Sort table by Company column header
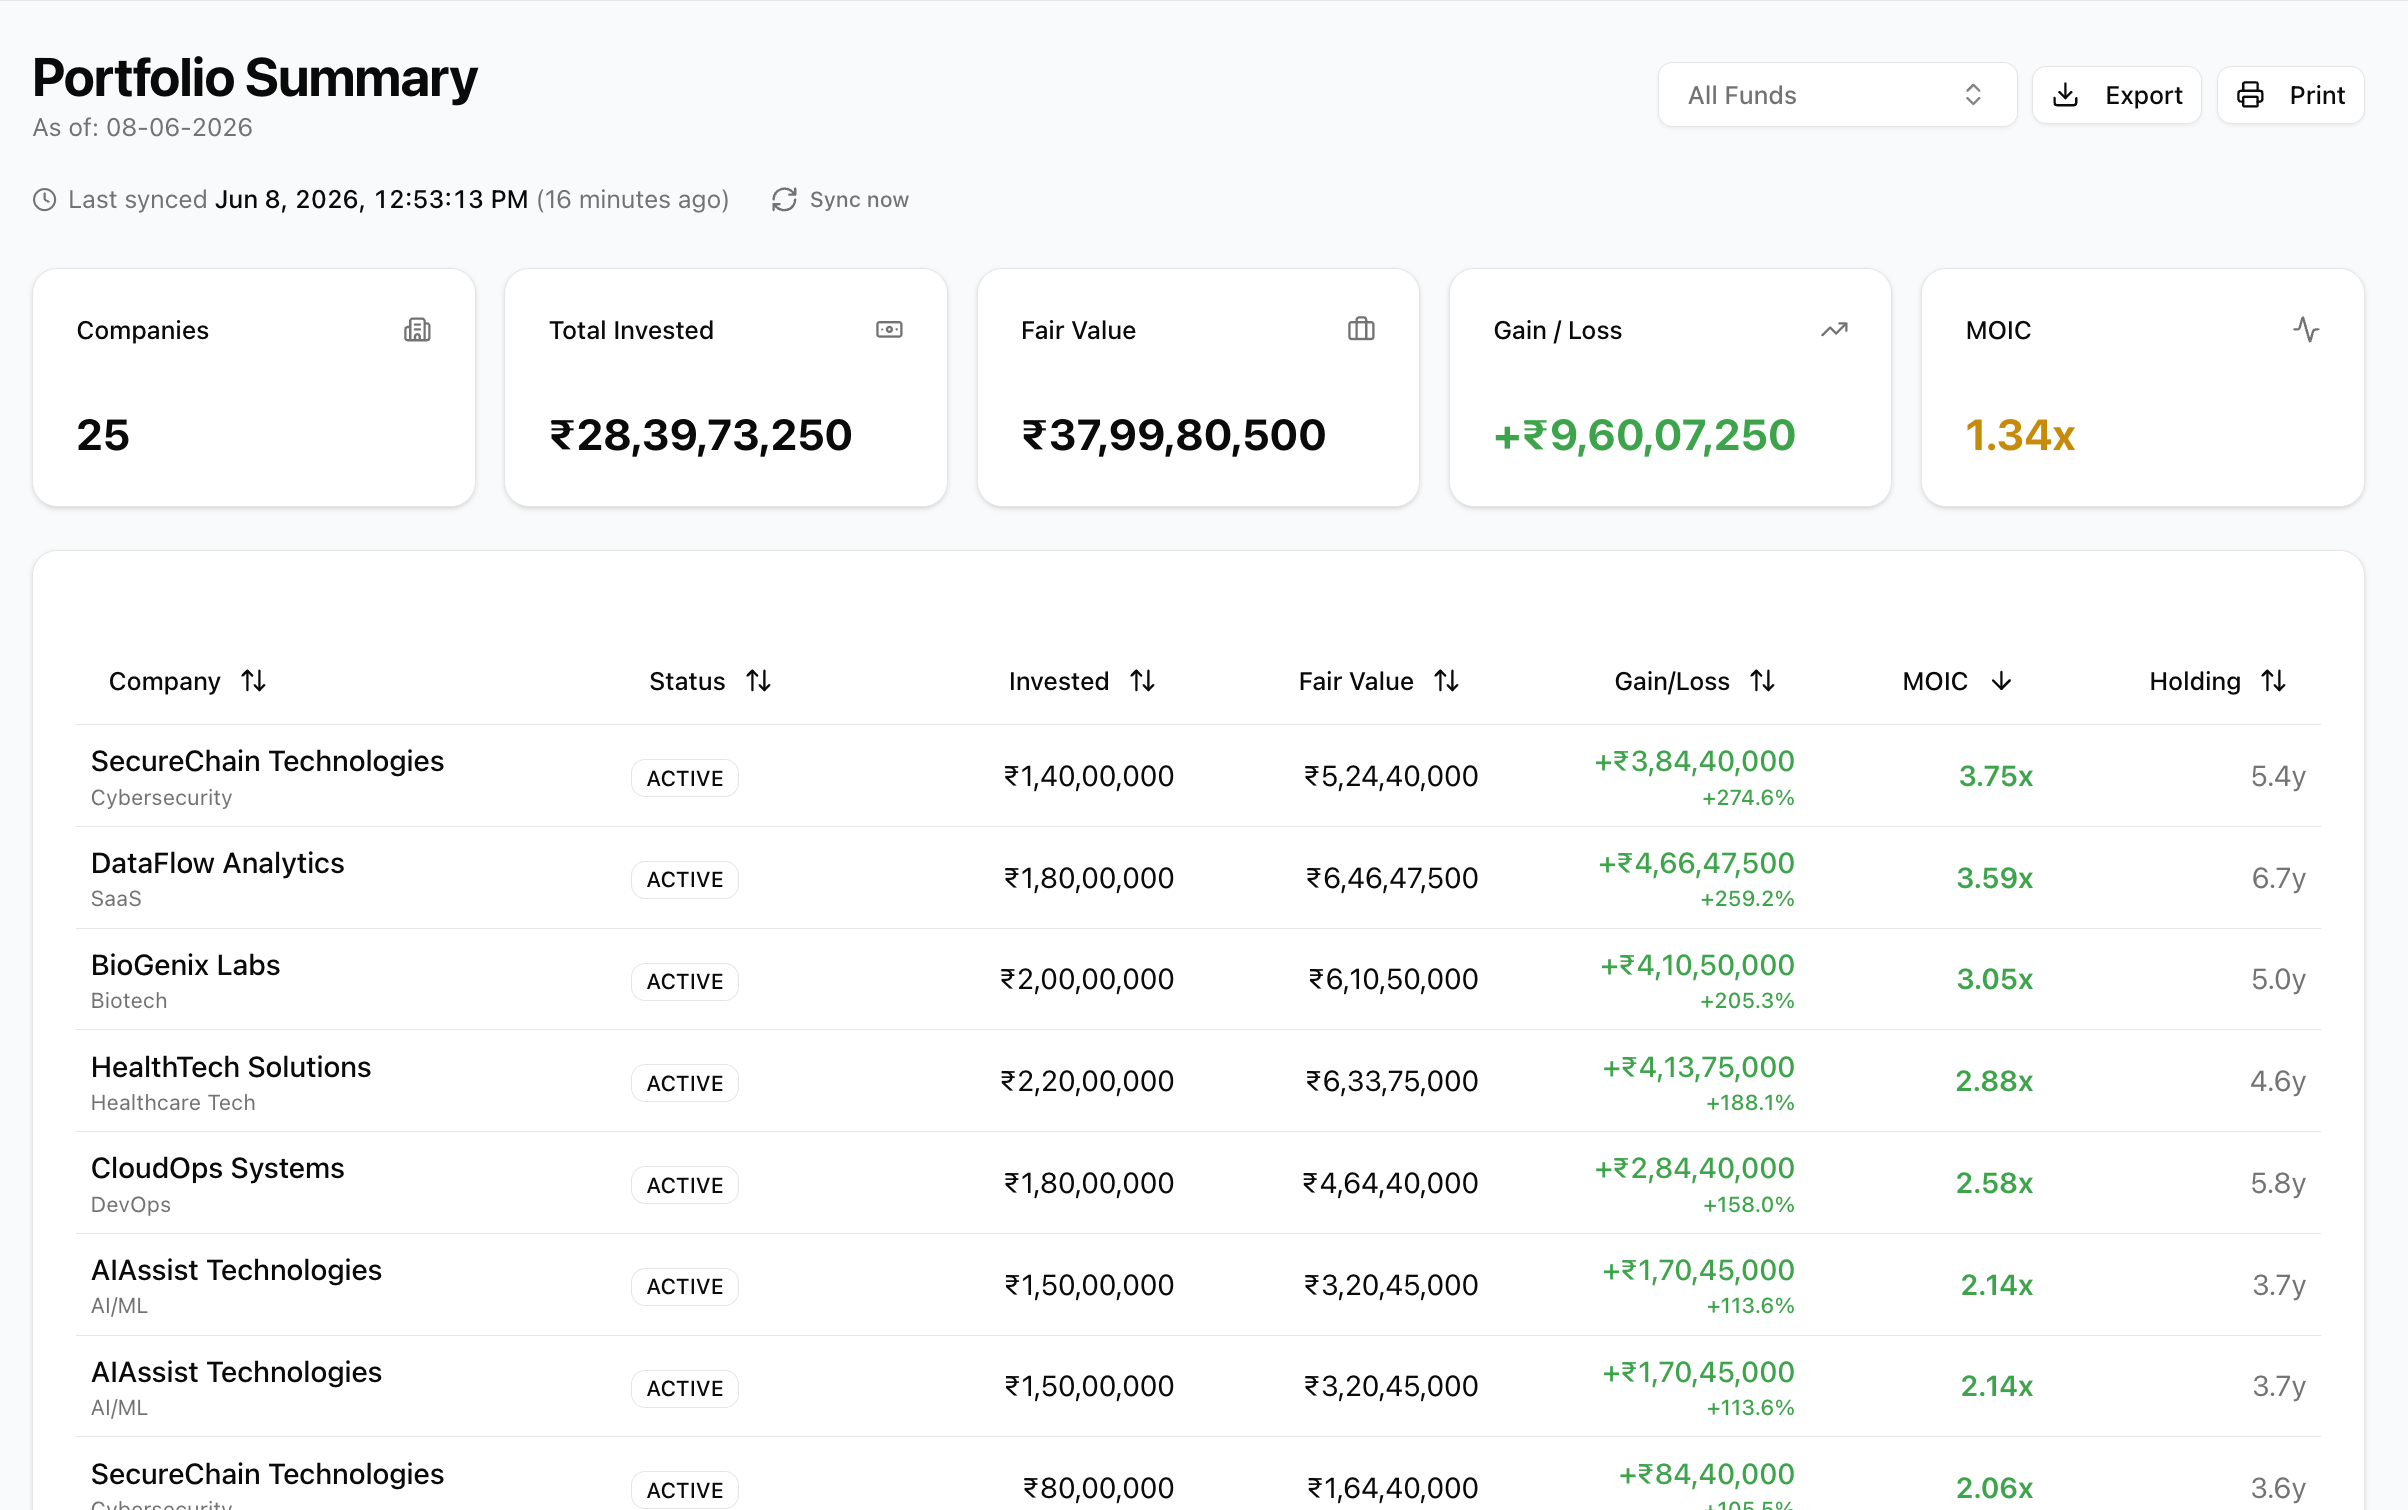The width and height of the screenshot is (2408, 1510). click(x=187, y=681)
